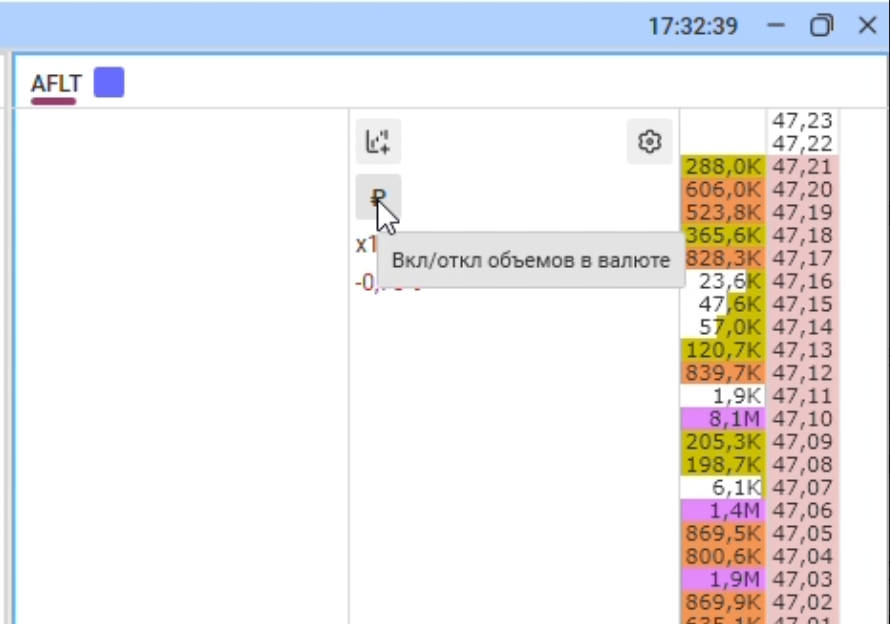Click price level 47,04
The image size is (890, 624).
(802, 556)
